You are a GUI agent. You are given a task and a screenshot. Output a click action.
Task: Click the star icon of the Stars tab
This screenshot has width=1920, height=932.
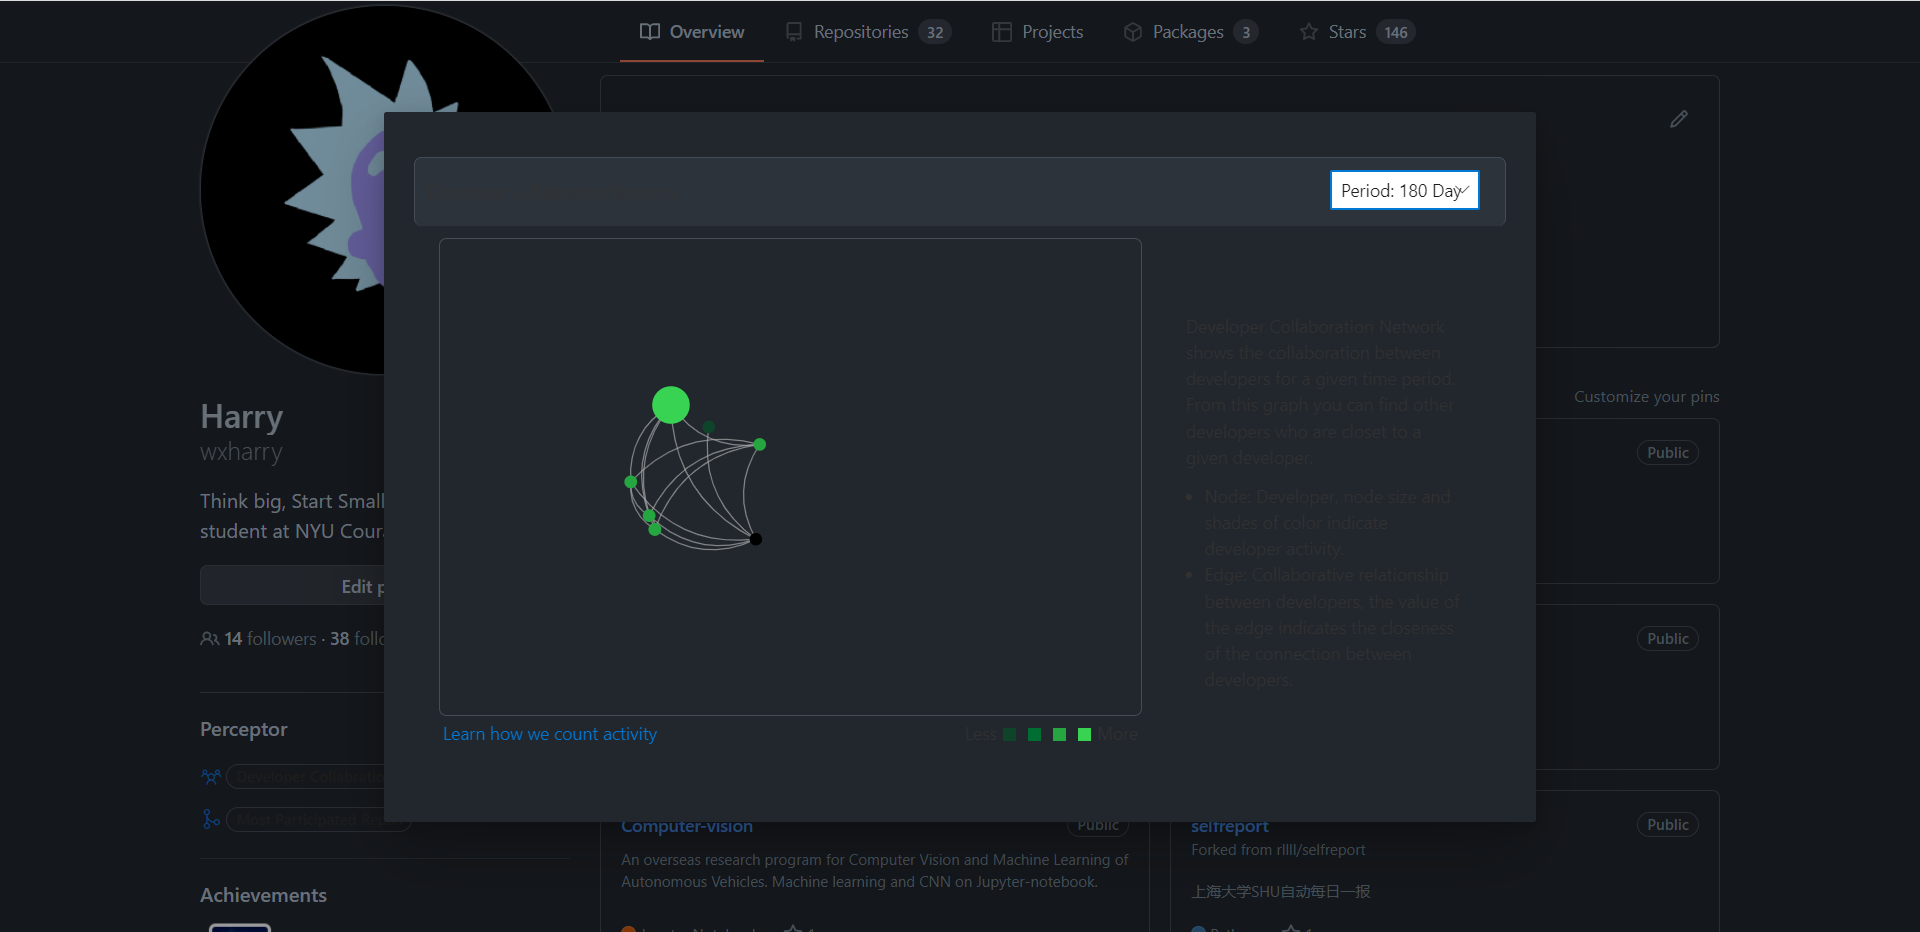coord(1308,32)
